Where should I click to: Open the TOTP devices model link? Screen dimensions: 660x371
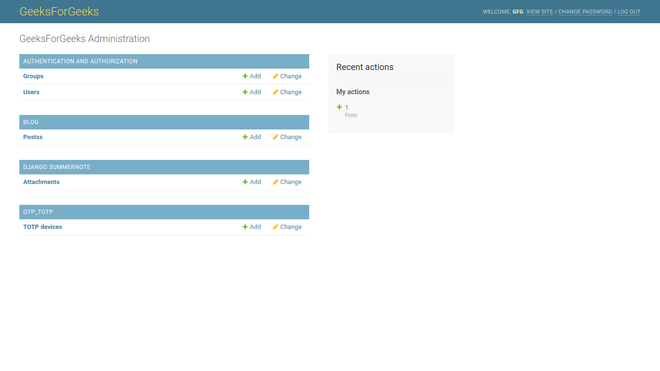[43, 227]
